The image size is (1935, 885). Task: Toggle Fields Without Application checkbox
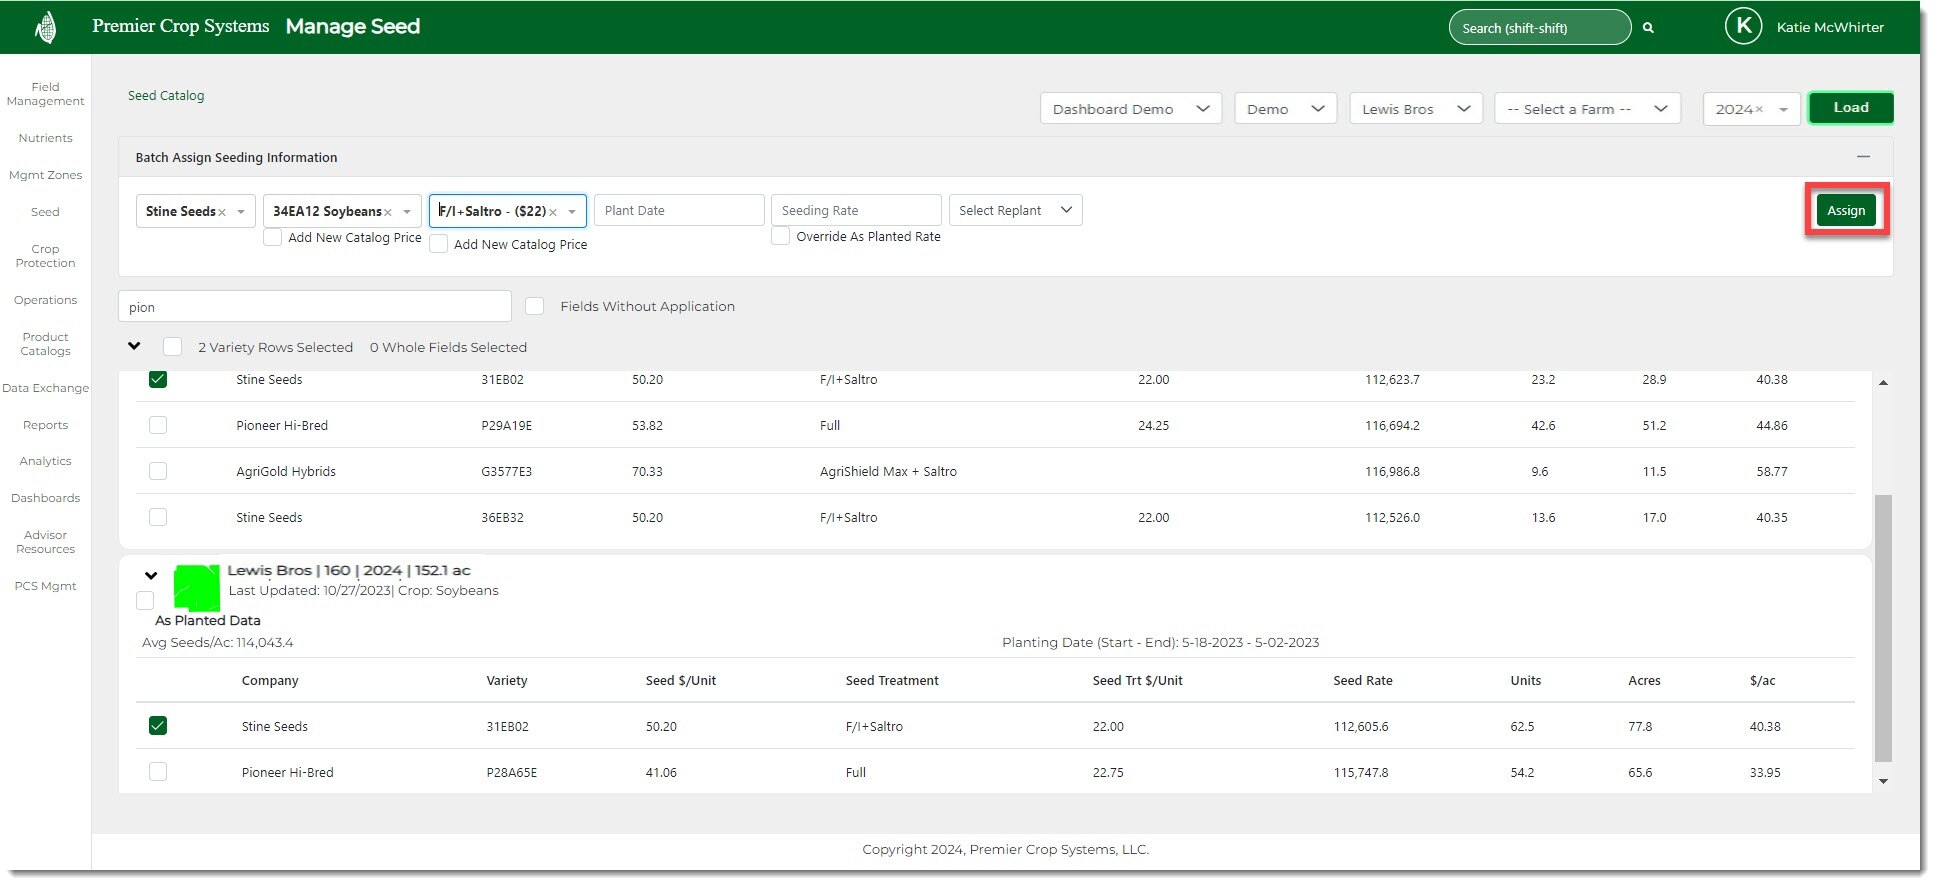[x=535, y=306]
